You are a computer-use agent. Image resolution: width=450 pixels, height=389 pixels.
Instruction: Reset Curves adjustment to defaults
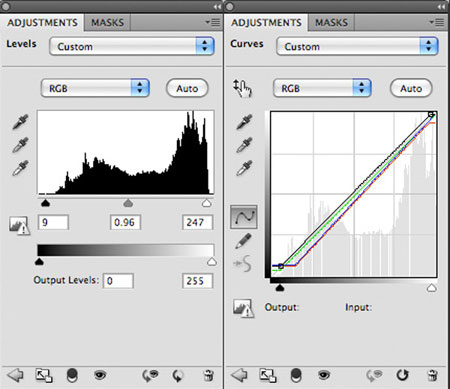click(402, 375)
